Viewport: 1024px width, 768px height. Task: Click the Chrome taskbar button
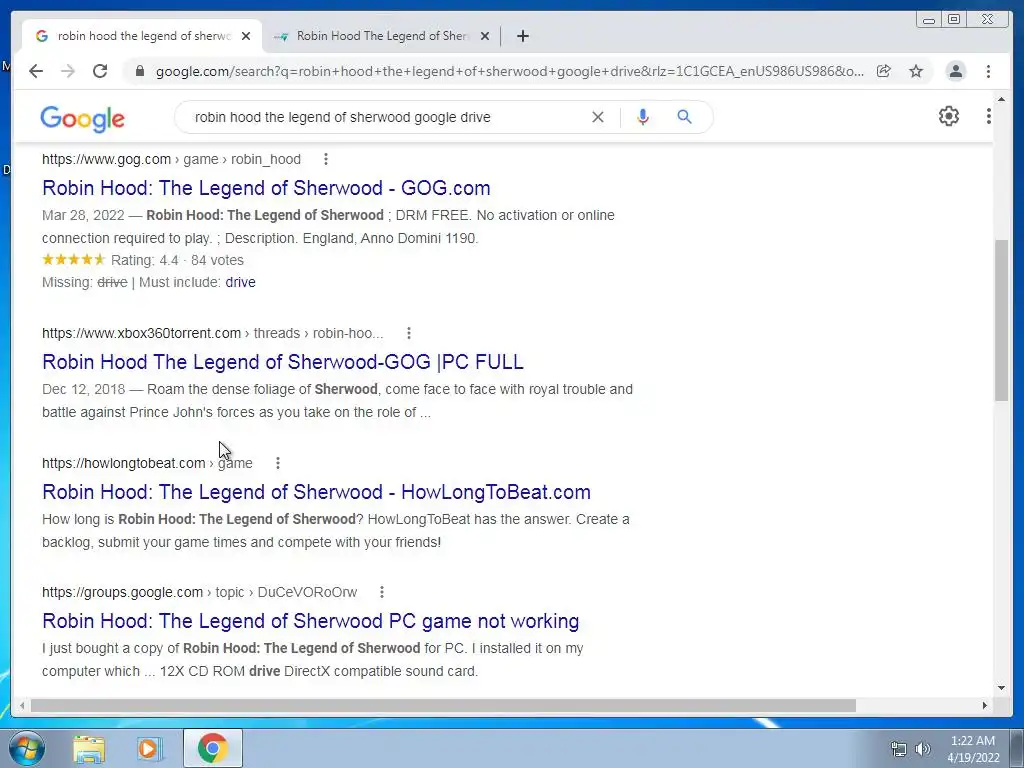point(213,748)
